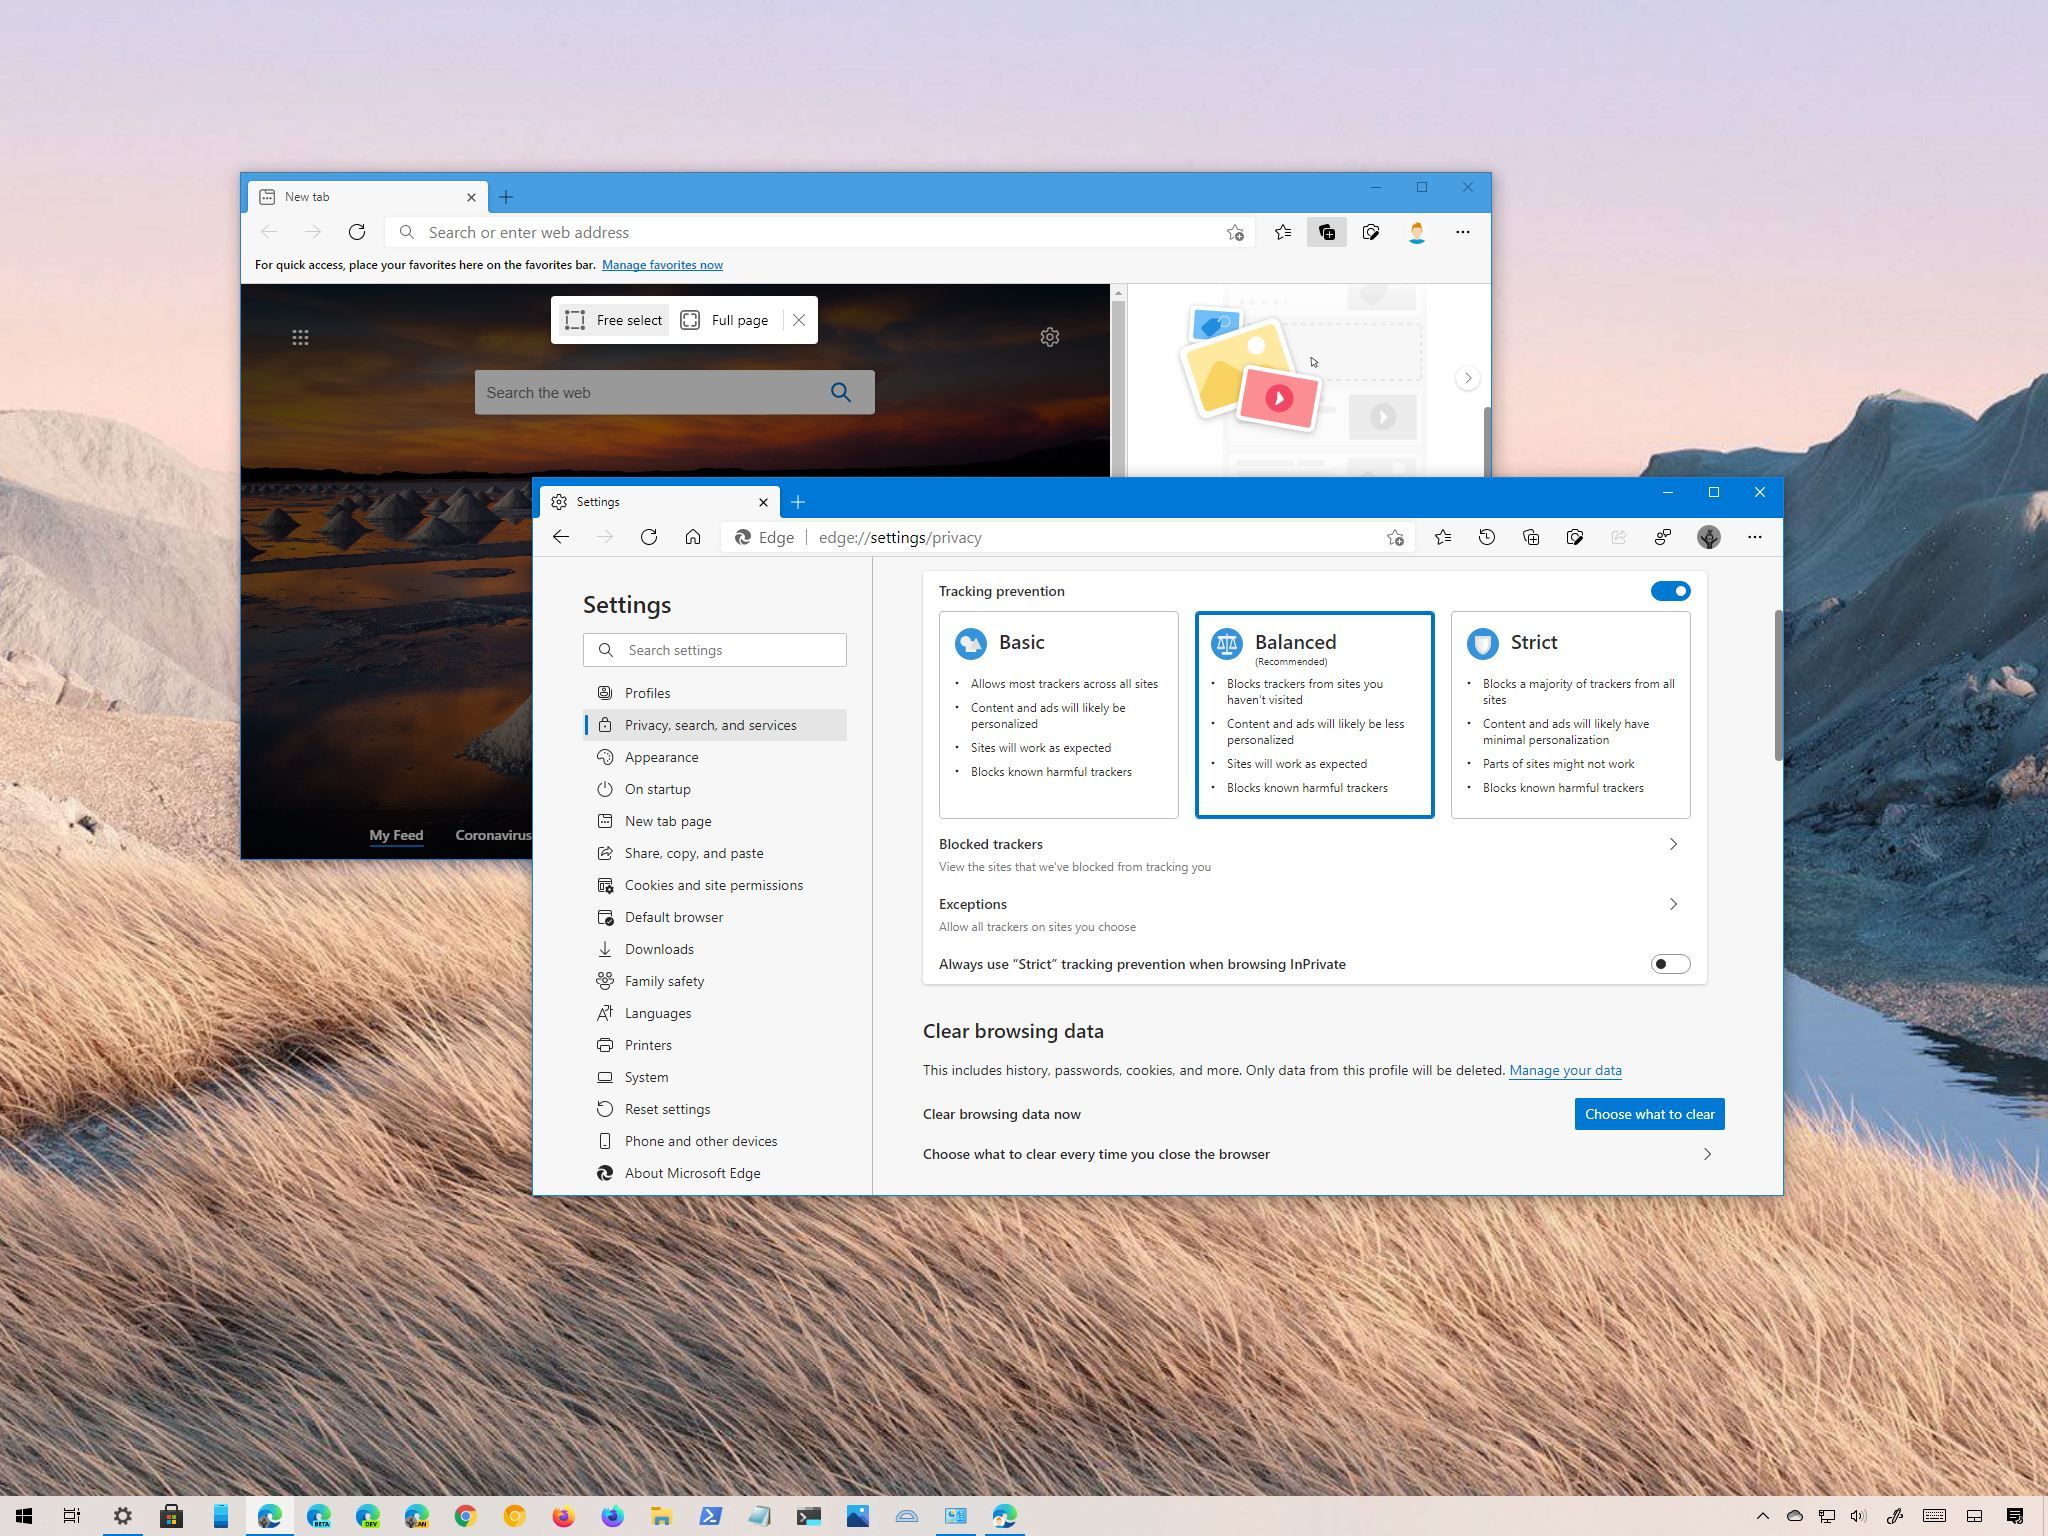Image resolution: width=2048 pixels, height=1536 pixels.
Task: Open History from the Settings window toolbar
Action: pyautogui.click(x=1487, y=537)
